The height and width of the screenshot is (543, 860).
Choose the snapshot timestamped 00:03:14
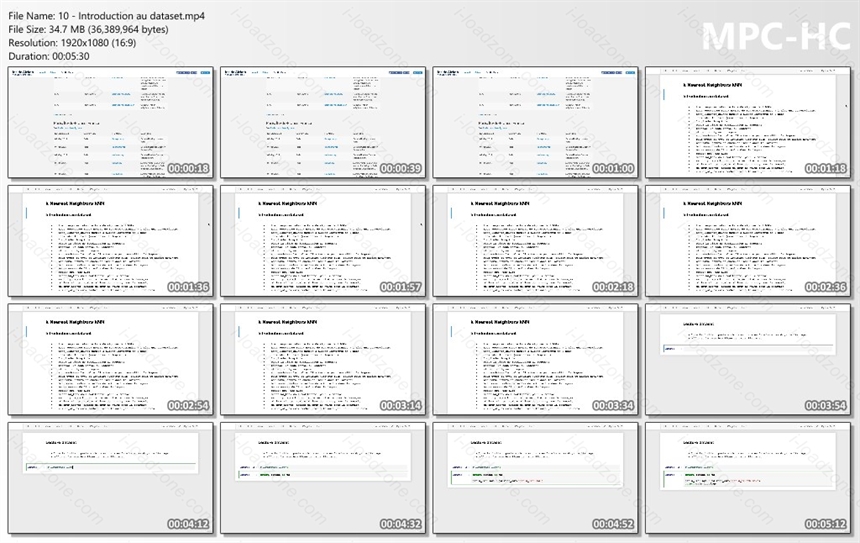pos(323,359)
